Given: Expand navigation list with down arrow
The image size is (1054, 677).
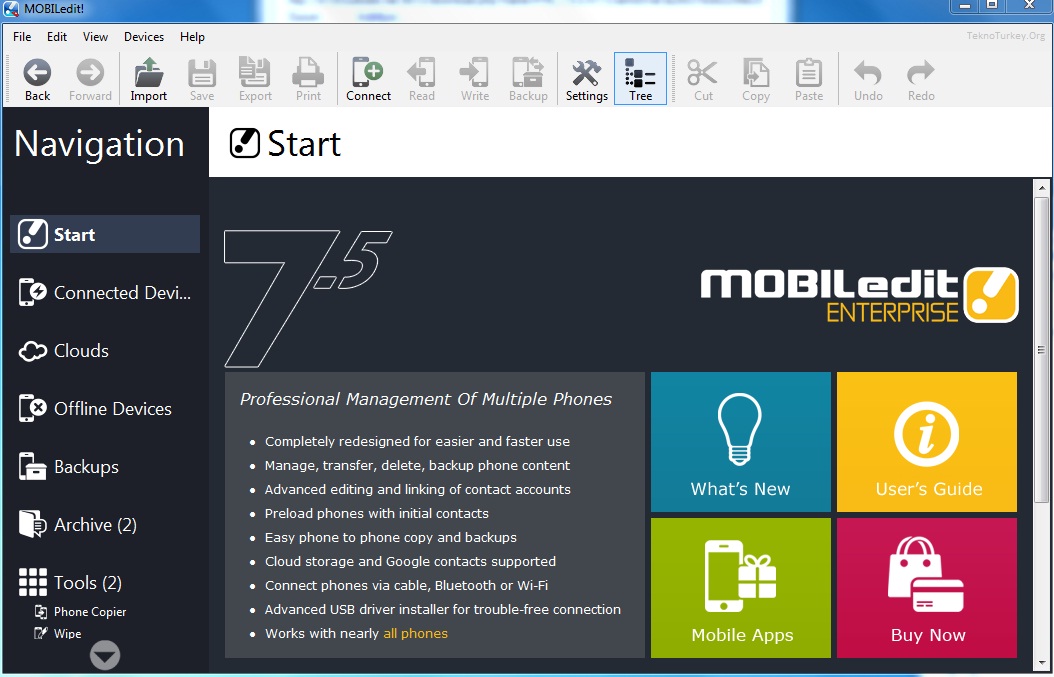Looking at the screenshot, I should 105,655.
